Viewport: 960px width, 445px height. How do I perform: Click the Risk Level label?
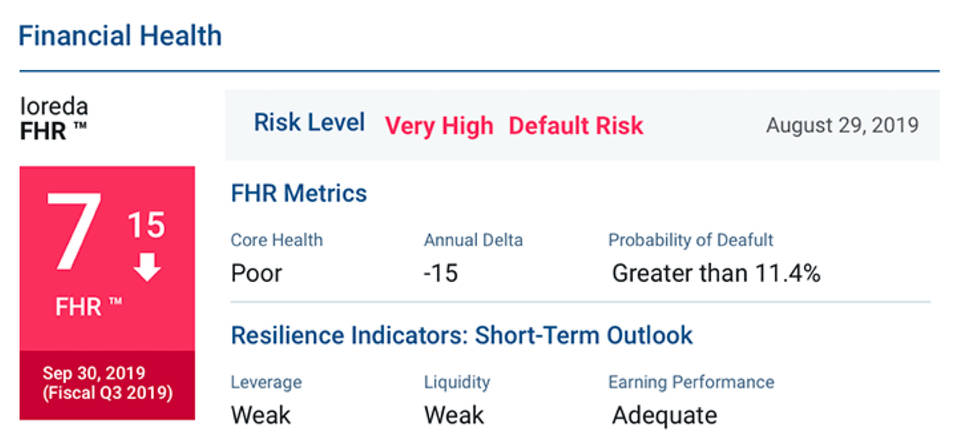pos(308,123)
